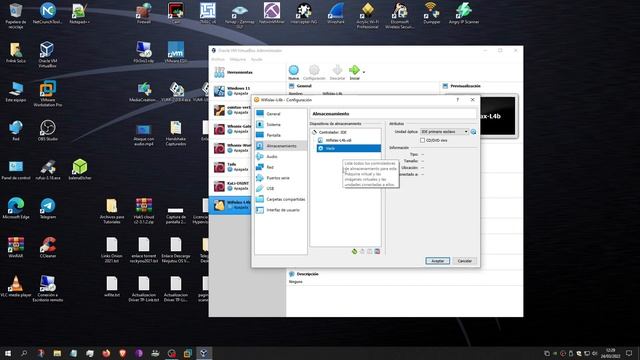Click the Descripción section header in the details pane

pos(307,274)
